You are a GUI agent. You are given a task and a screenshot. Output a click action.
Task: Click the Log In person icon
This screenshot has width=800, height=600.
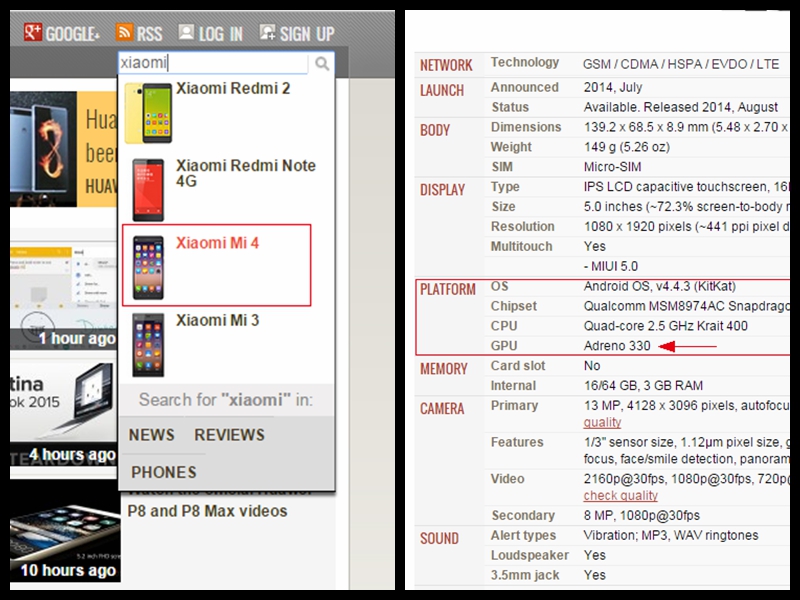pos(186,32)
